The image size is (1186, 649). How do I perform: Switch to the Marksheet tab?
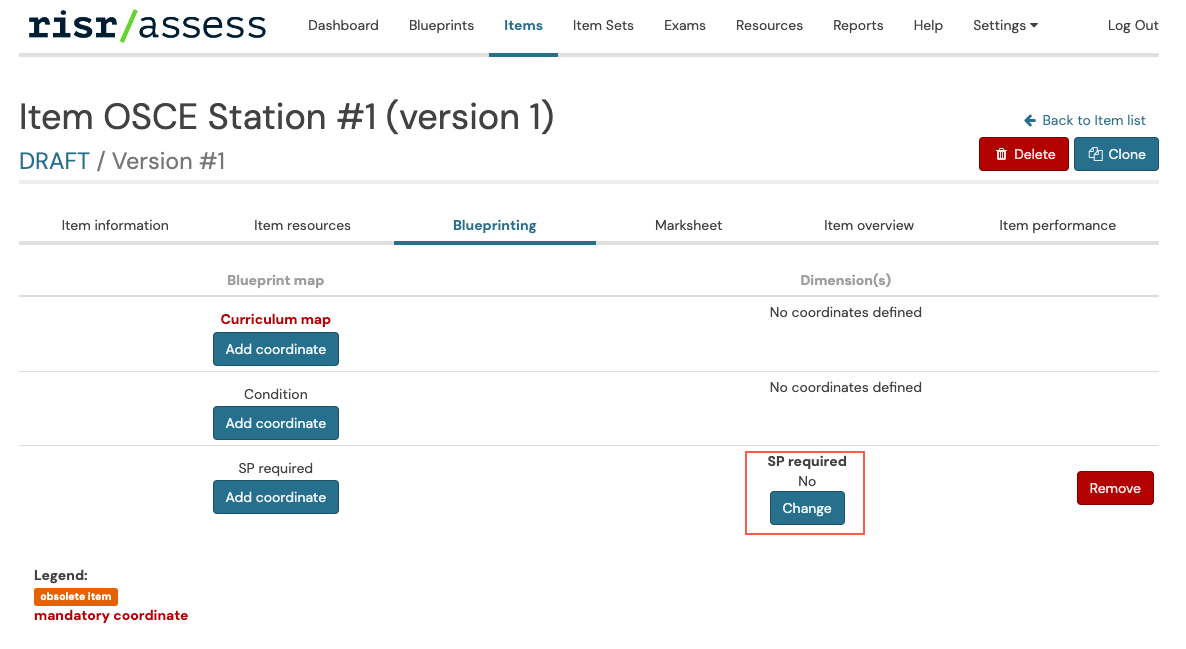688,225
